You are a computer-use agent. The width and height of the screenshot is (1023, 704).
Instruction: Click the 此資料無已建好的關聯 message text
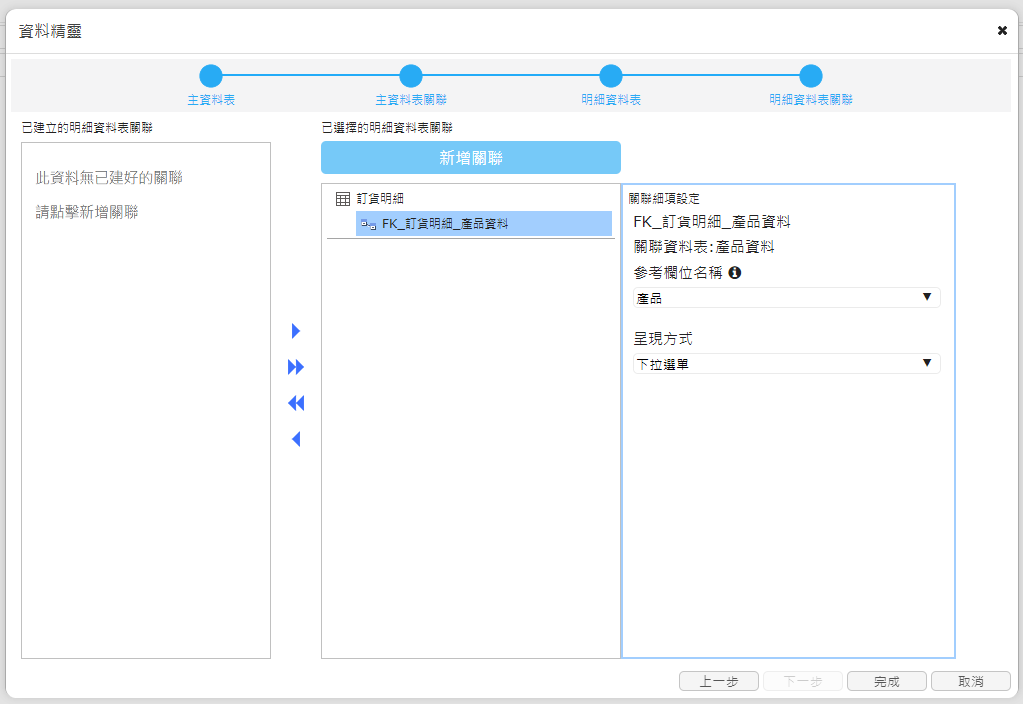[109, 177]
